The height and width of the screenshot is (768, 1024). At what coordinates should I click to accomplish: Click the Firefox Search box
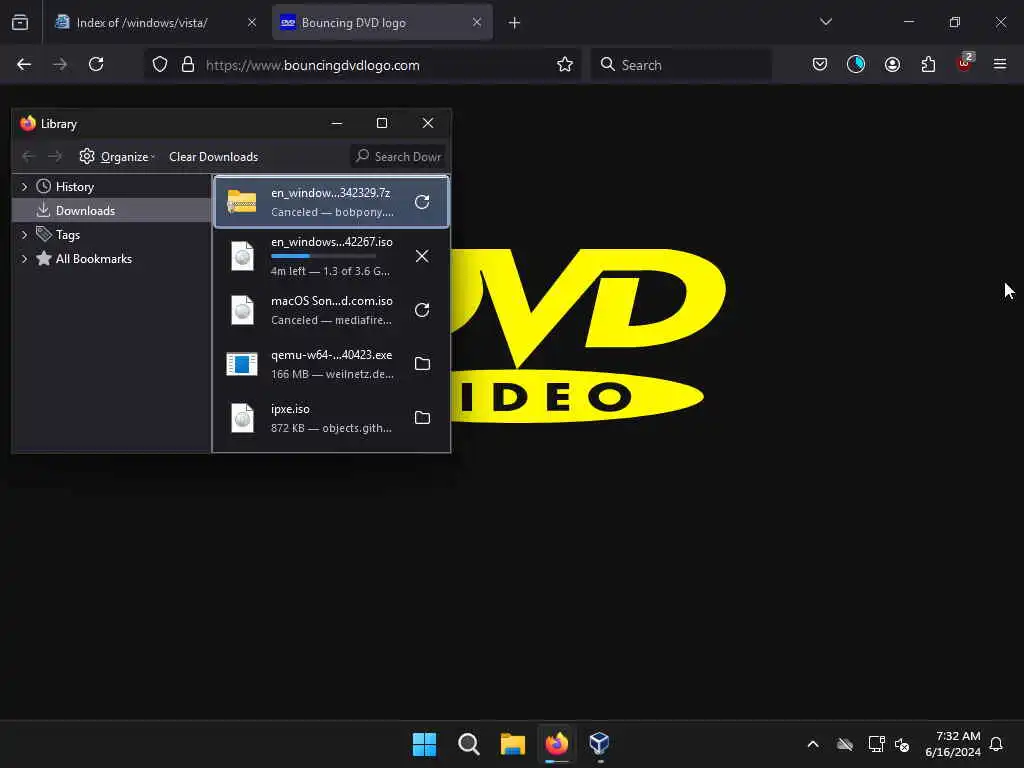tap(681, 65)
